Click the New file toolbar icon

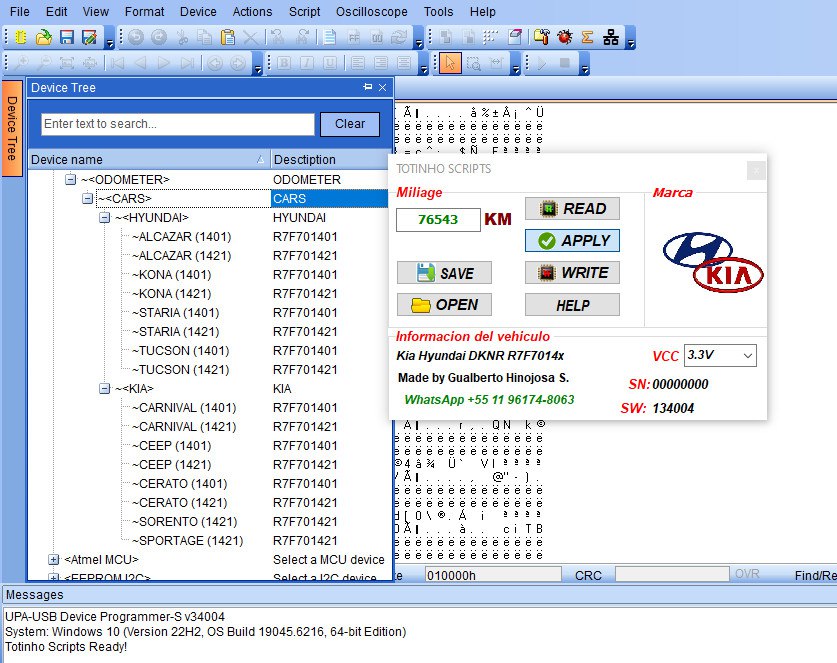[x=19, y=38]
